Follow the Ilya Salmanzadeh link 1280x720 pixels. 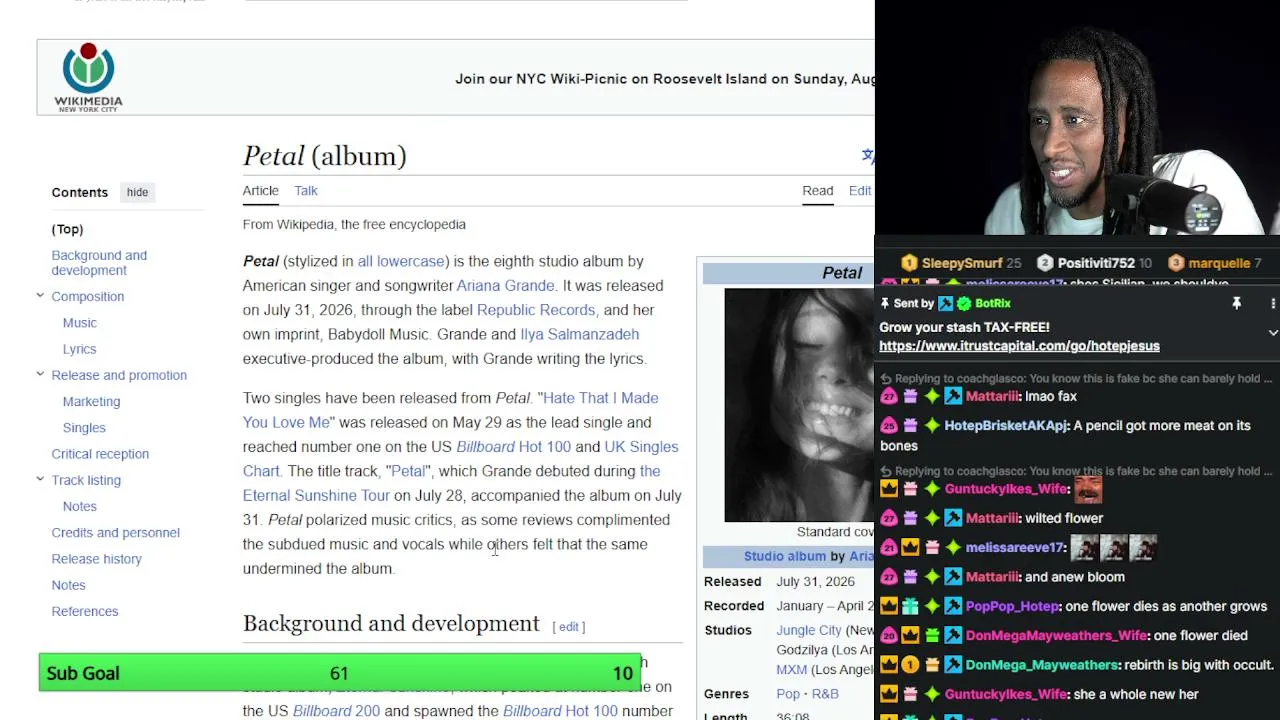[579, 334]
